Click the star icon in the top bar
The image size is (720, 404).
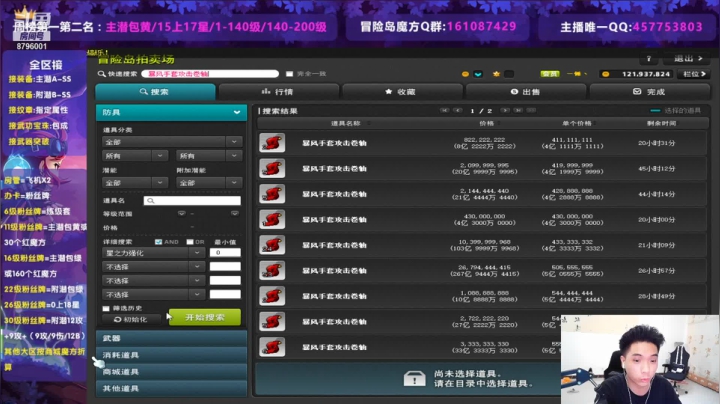coord(496,74)
